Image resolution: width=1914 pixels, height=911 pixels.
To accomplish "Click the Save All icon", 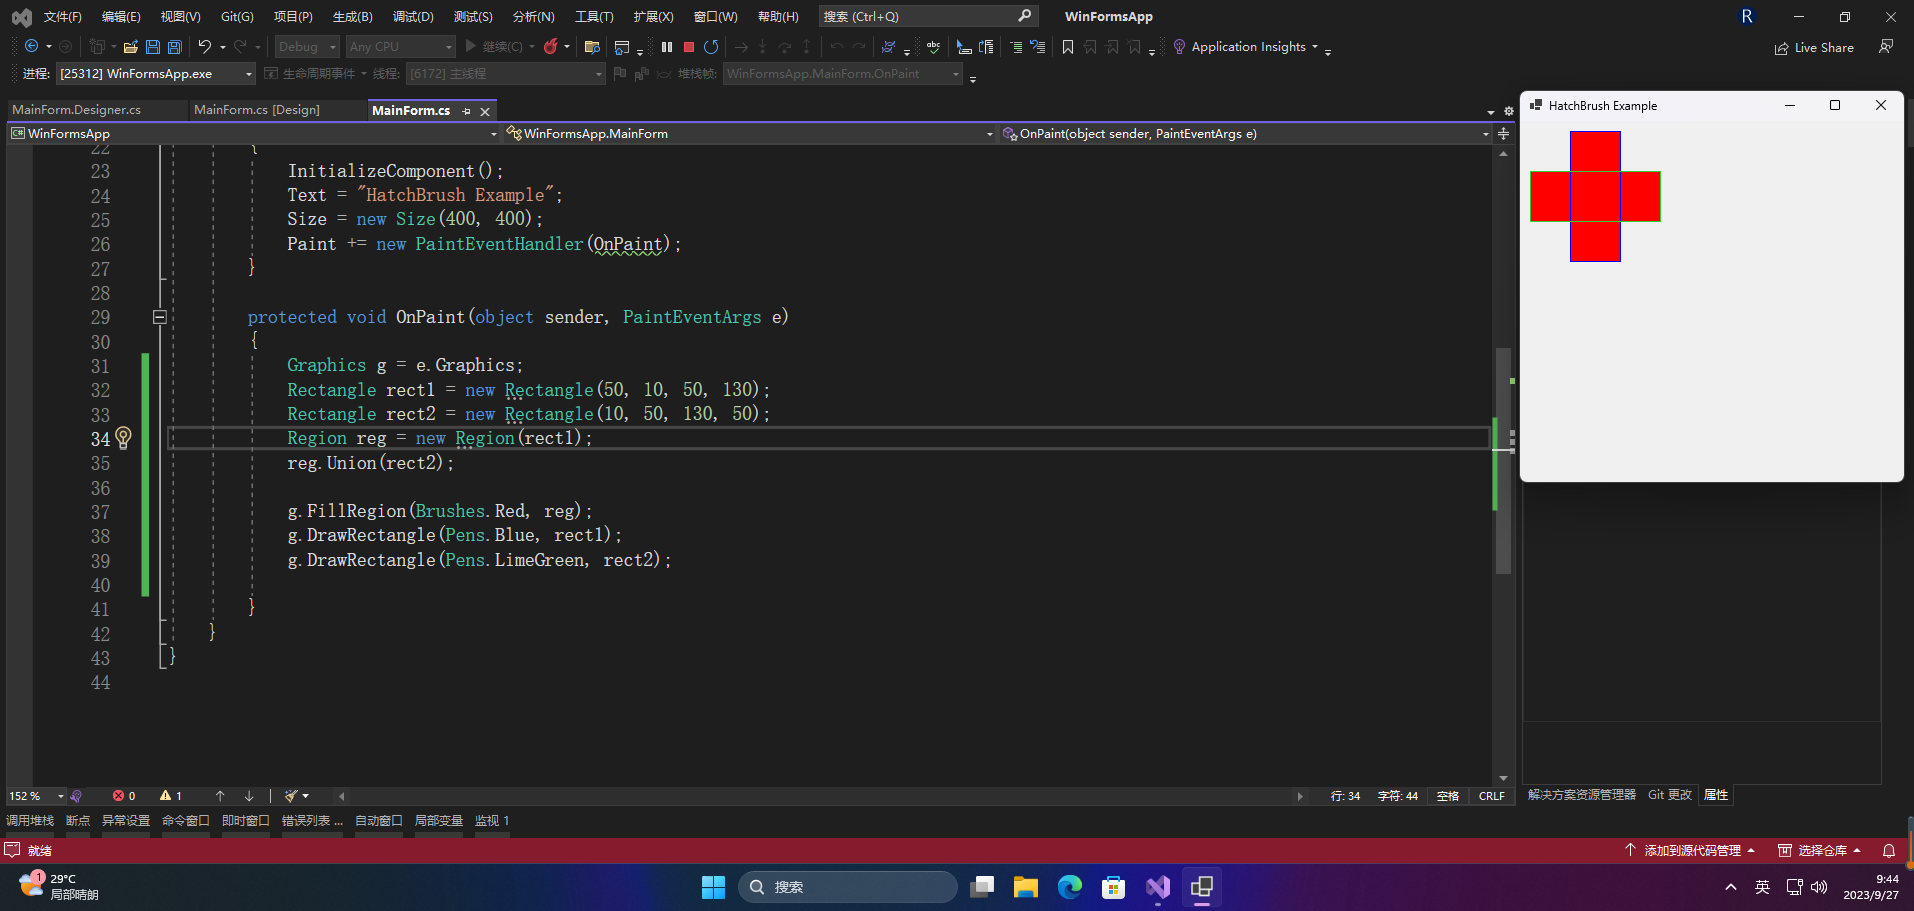I will click(x=174, y=46).
